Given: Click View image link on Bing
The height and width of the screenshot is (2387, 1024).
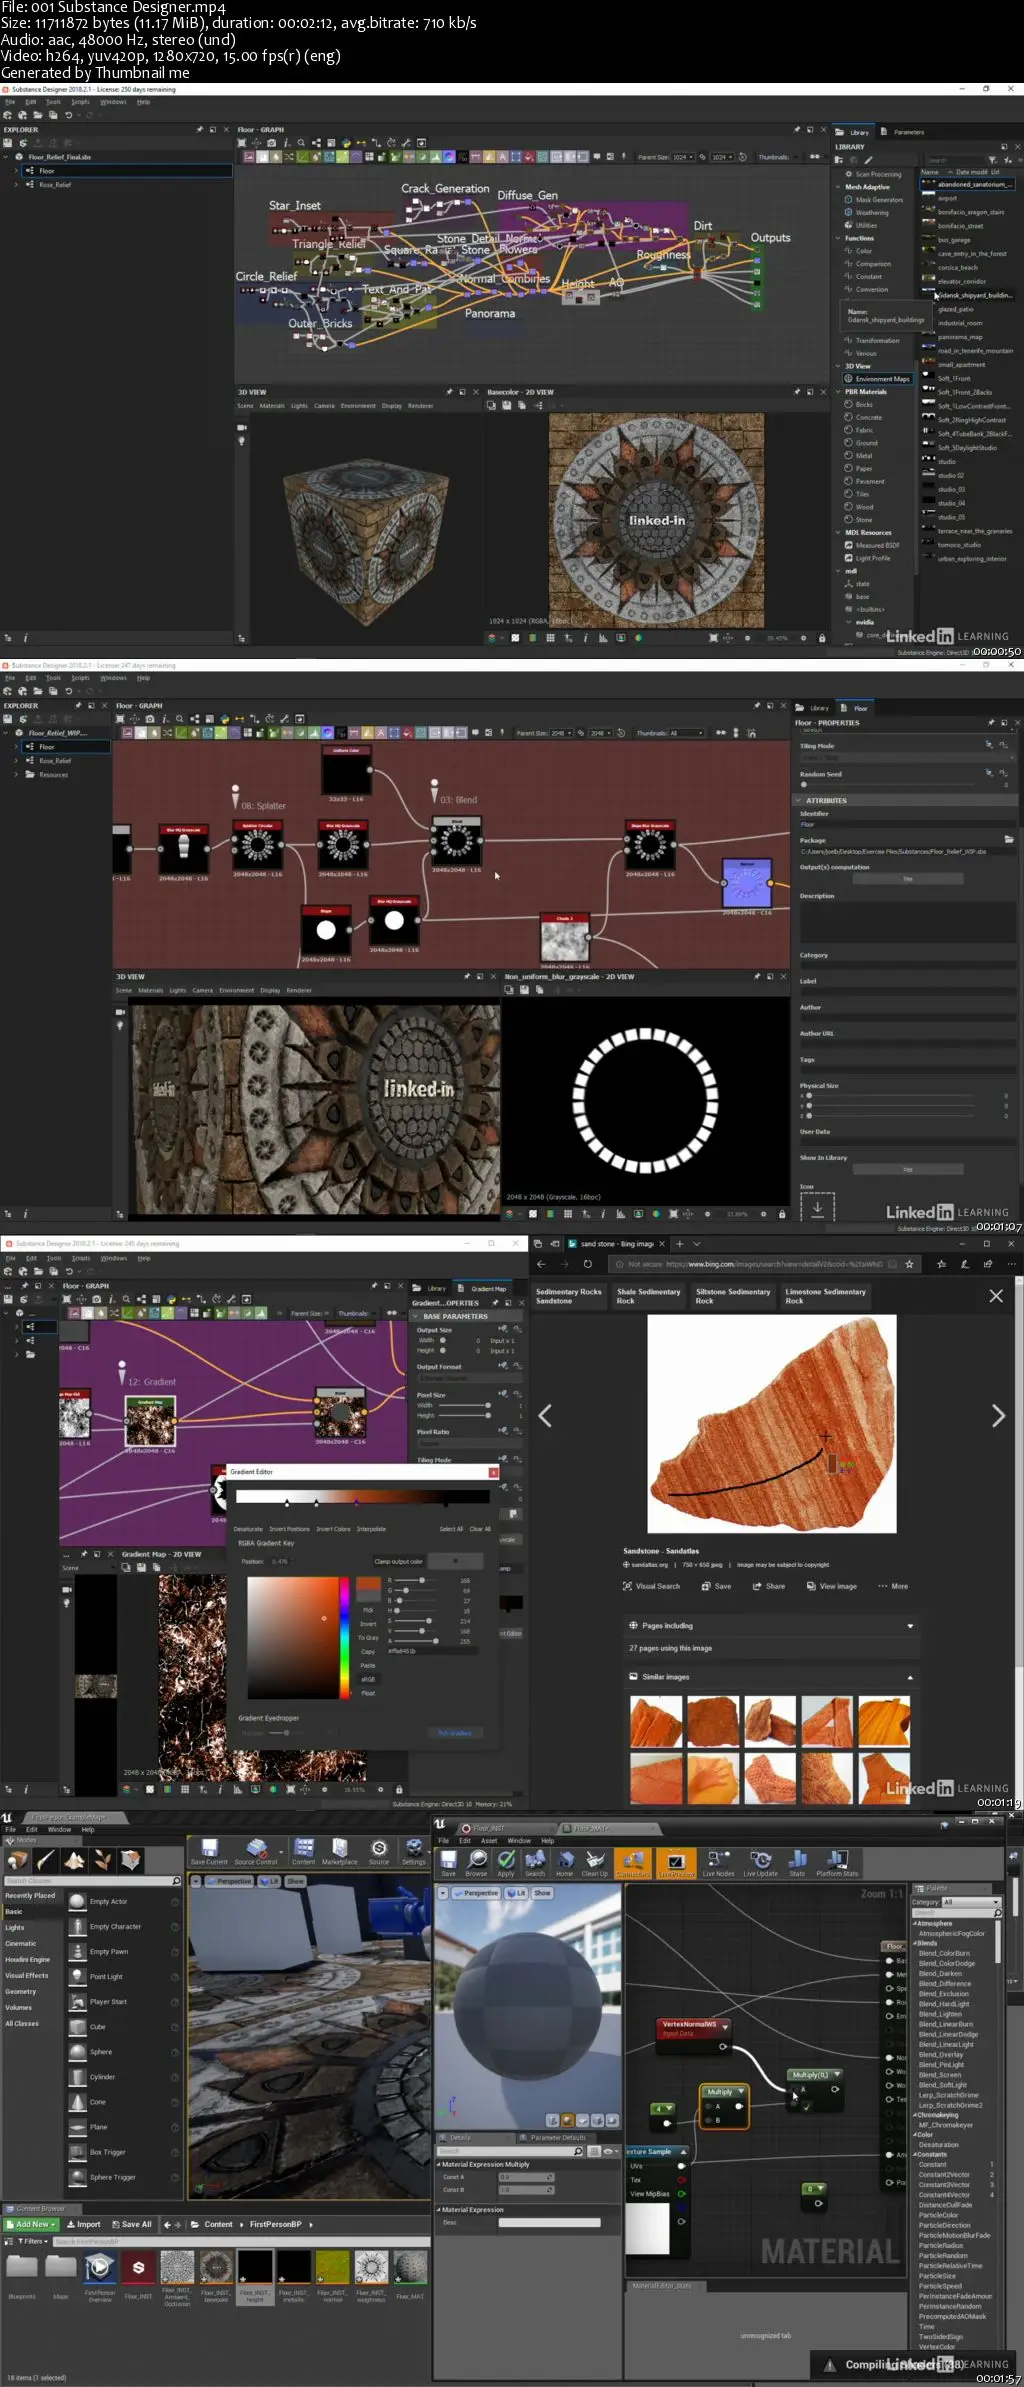Looking at the screenshot, I should pyautogui.click(x=832, y=1586).
